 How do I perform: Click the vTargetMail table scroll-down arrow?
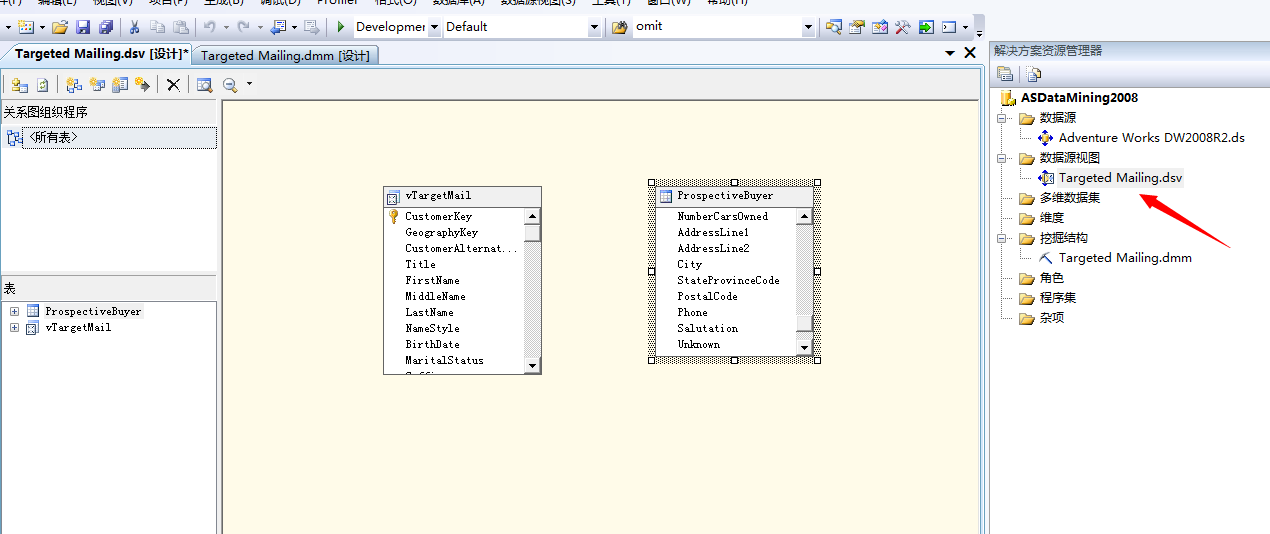pyautogui.click(x=532, y=366)
